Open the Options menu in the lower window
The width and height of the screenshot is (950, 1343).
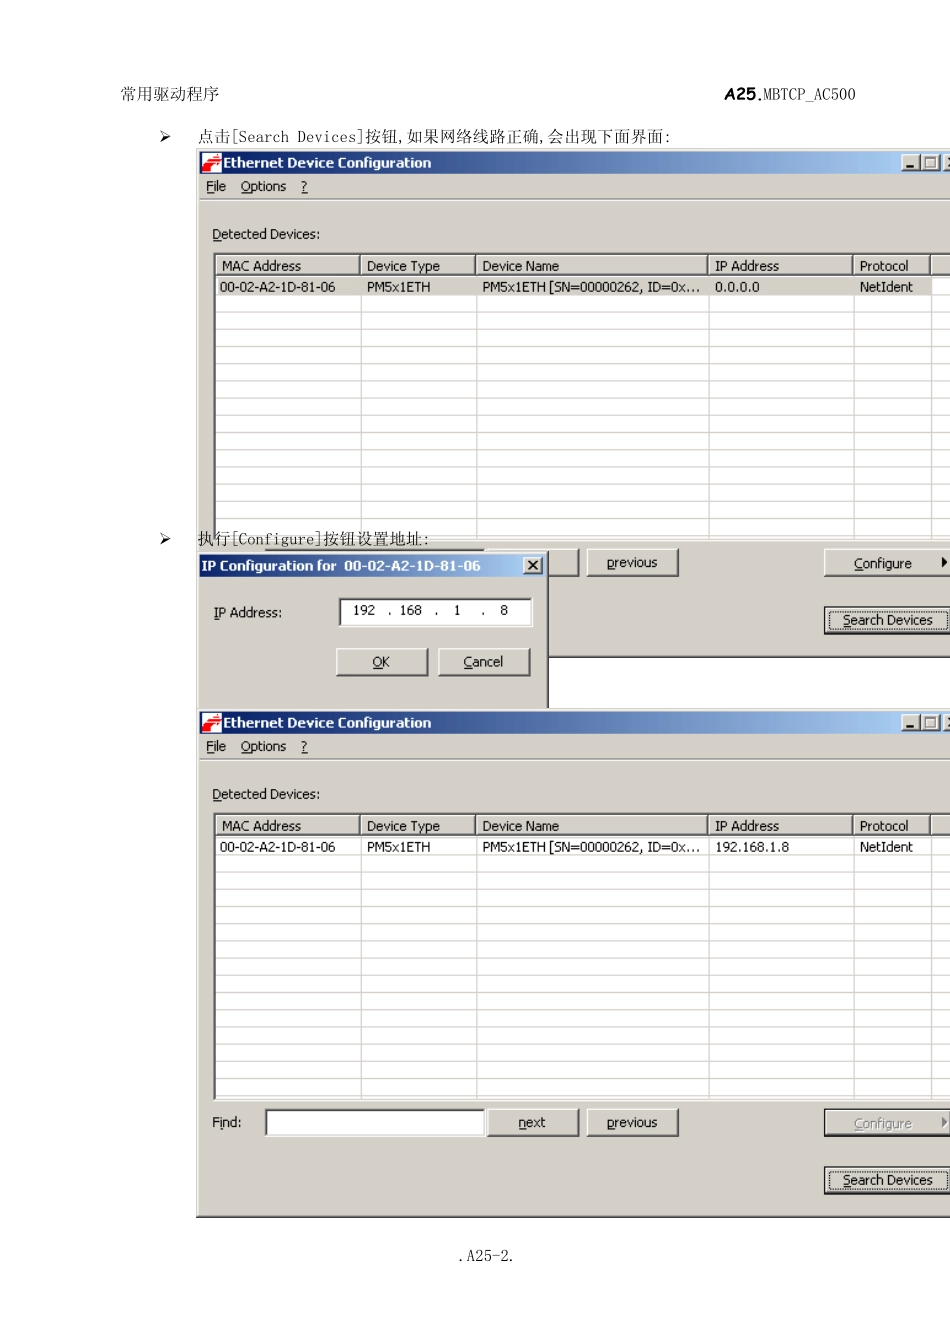pyautogui.click(x=263, y=747)
